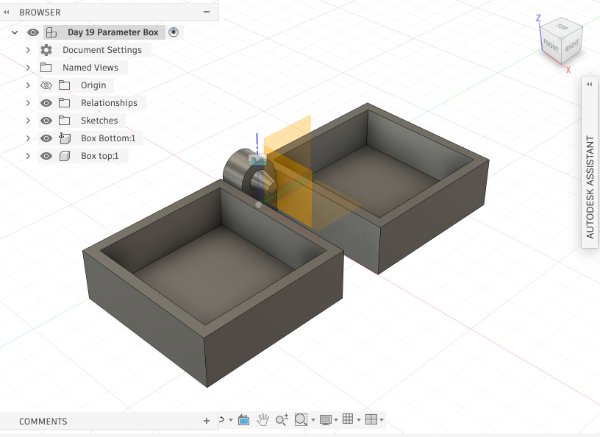The image size is (600, 437).
Task: Open Grid and Snaps settings icon
Action: (x=347, y=419)
